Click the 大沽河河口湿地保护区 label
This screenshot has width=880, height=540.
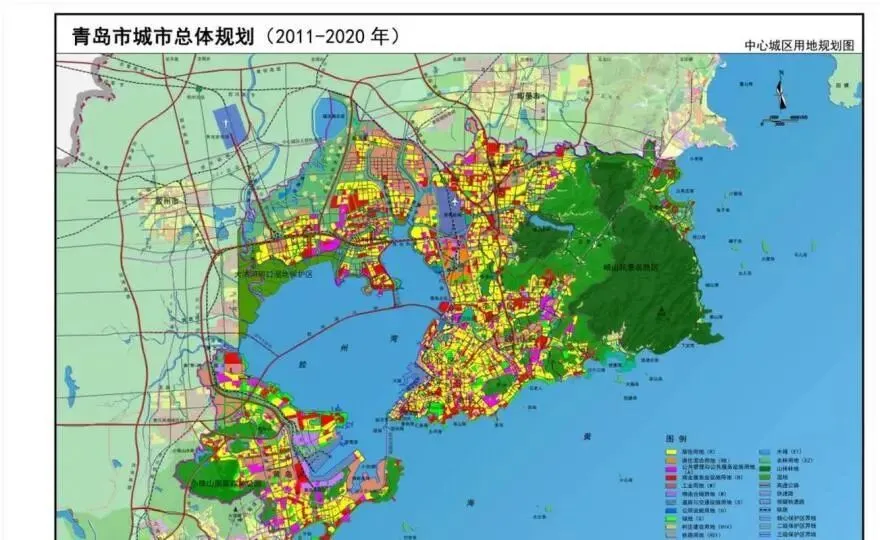pyautogui.click(x=273, y=274)
